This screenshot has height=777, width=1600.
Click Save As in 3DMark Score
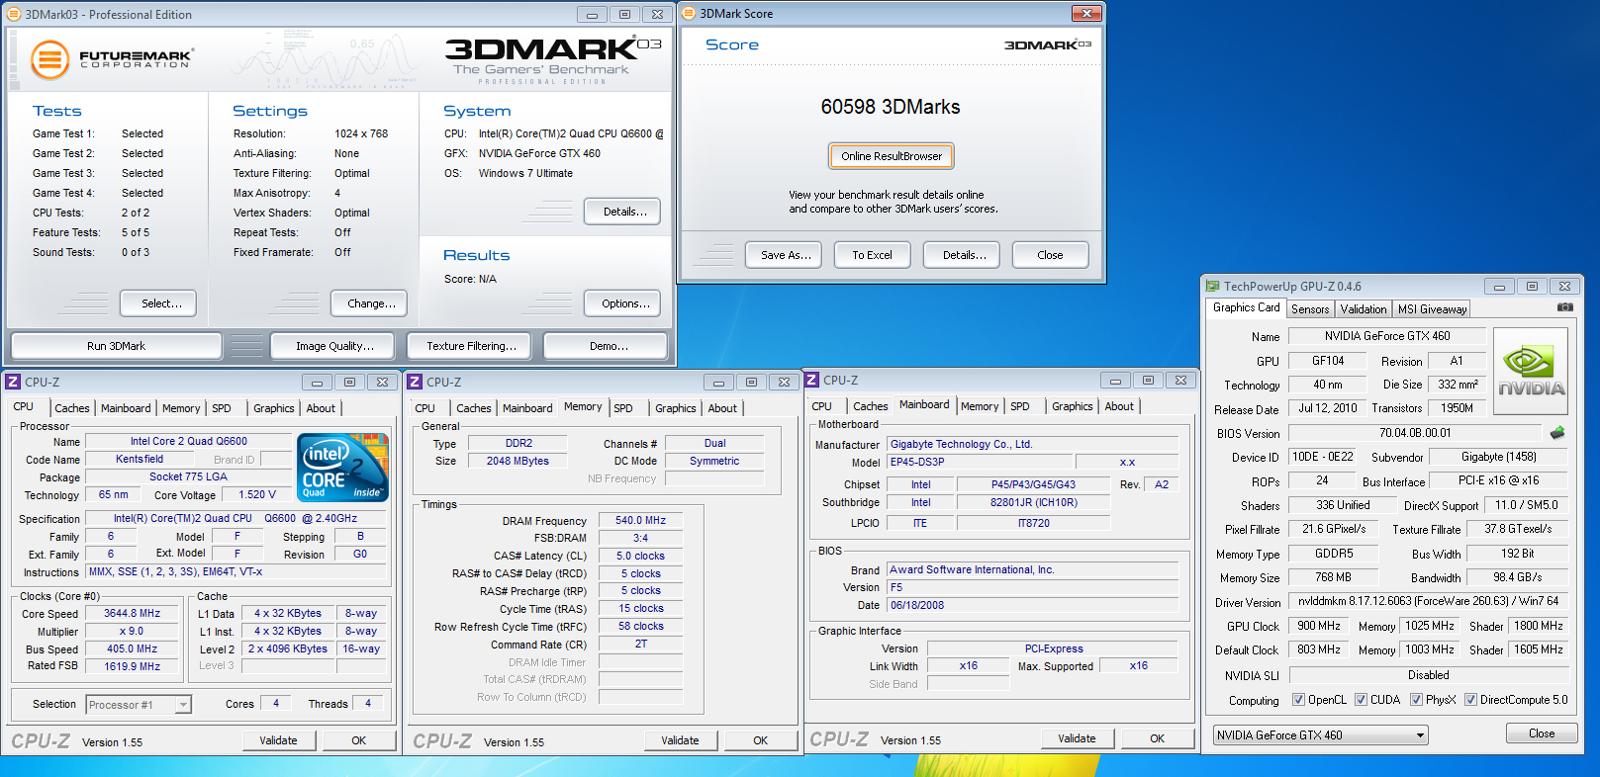pos(785,255)
